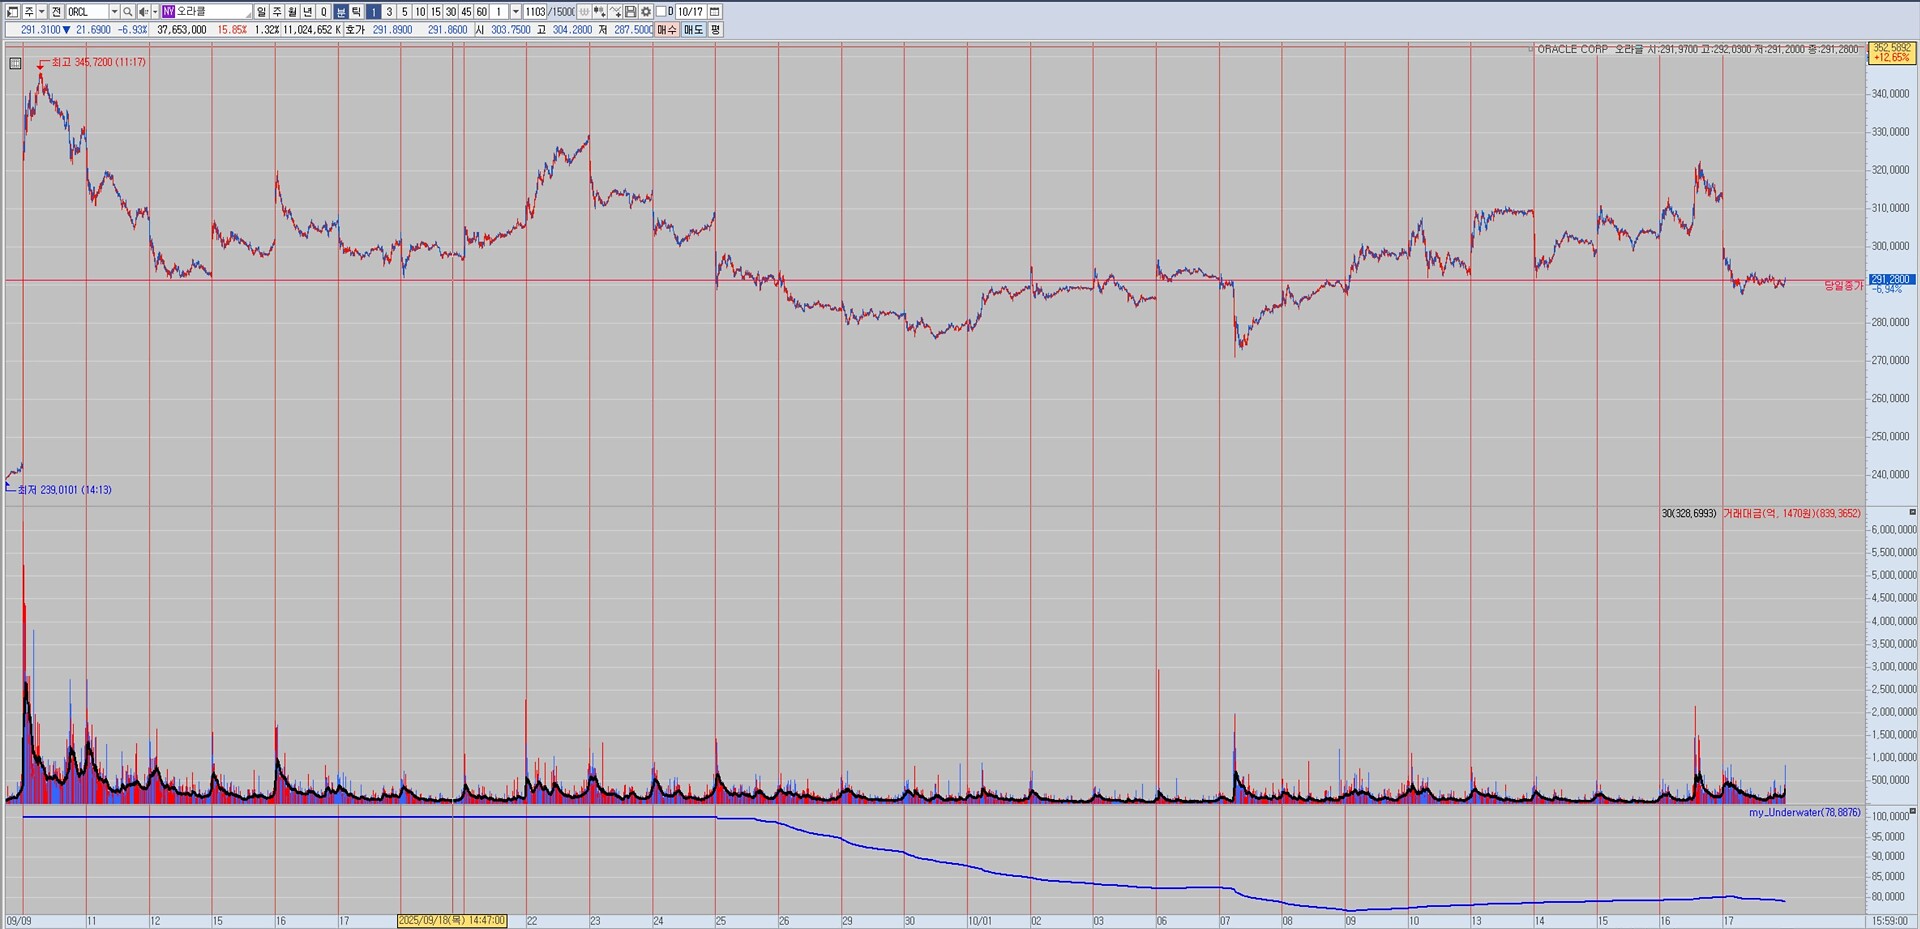The image size is (1920, 929).
Task: Select the 15-minute interval button
Action: tap(435, 12)
